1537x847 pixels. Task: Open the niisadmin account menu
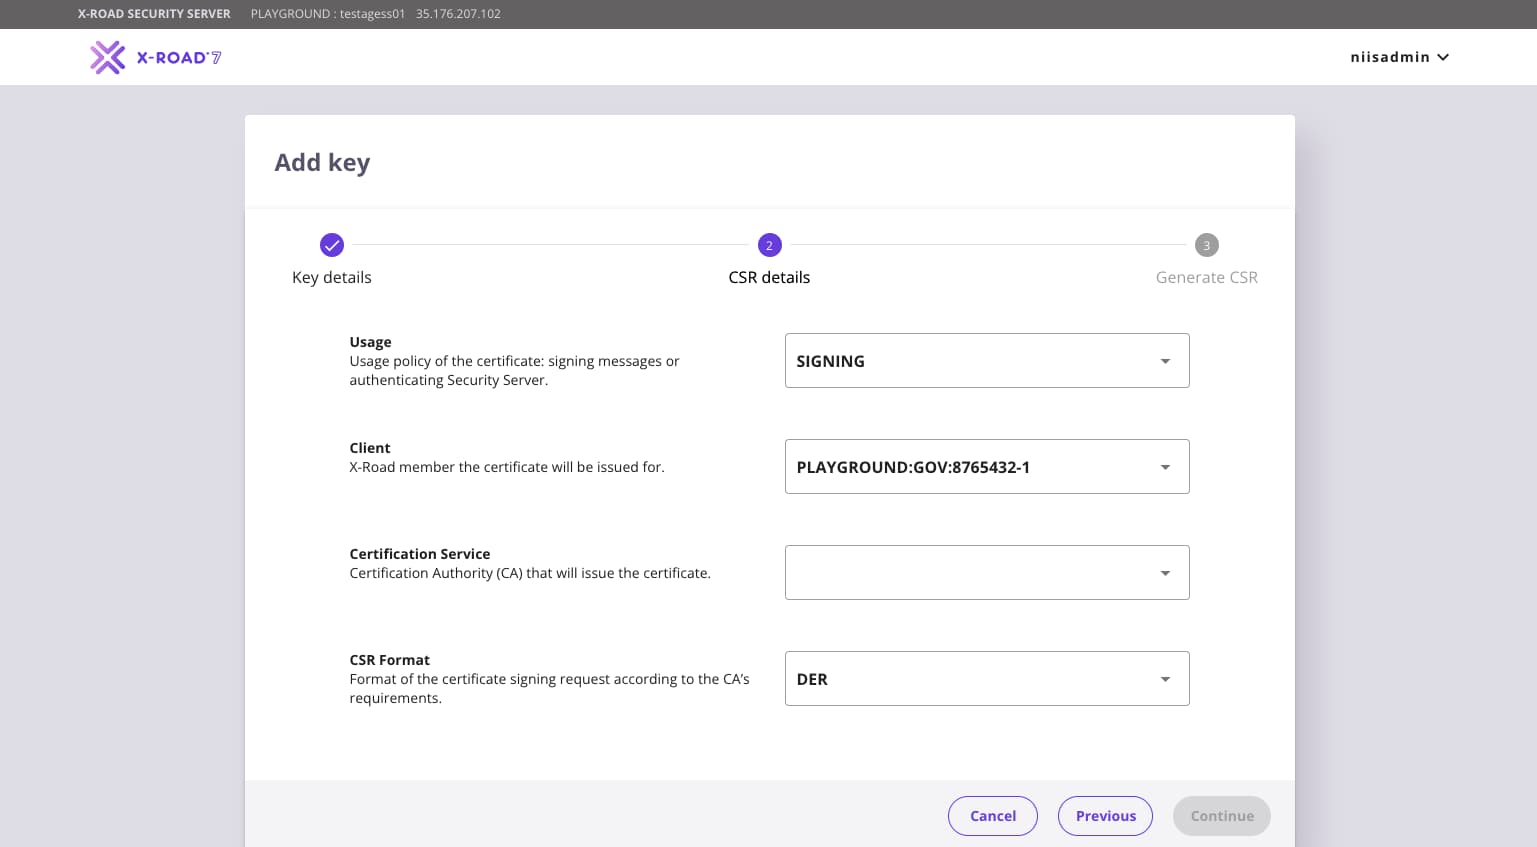point(1389,57)
